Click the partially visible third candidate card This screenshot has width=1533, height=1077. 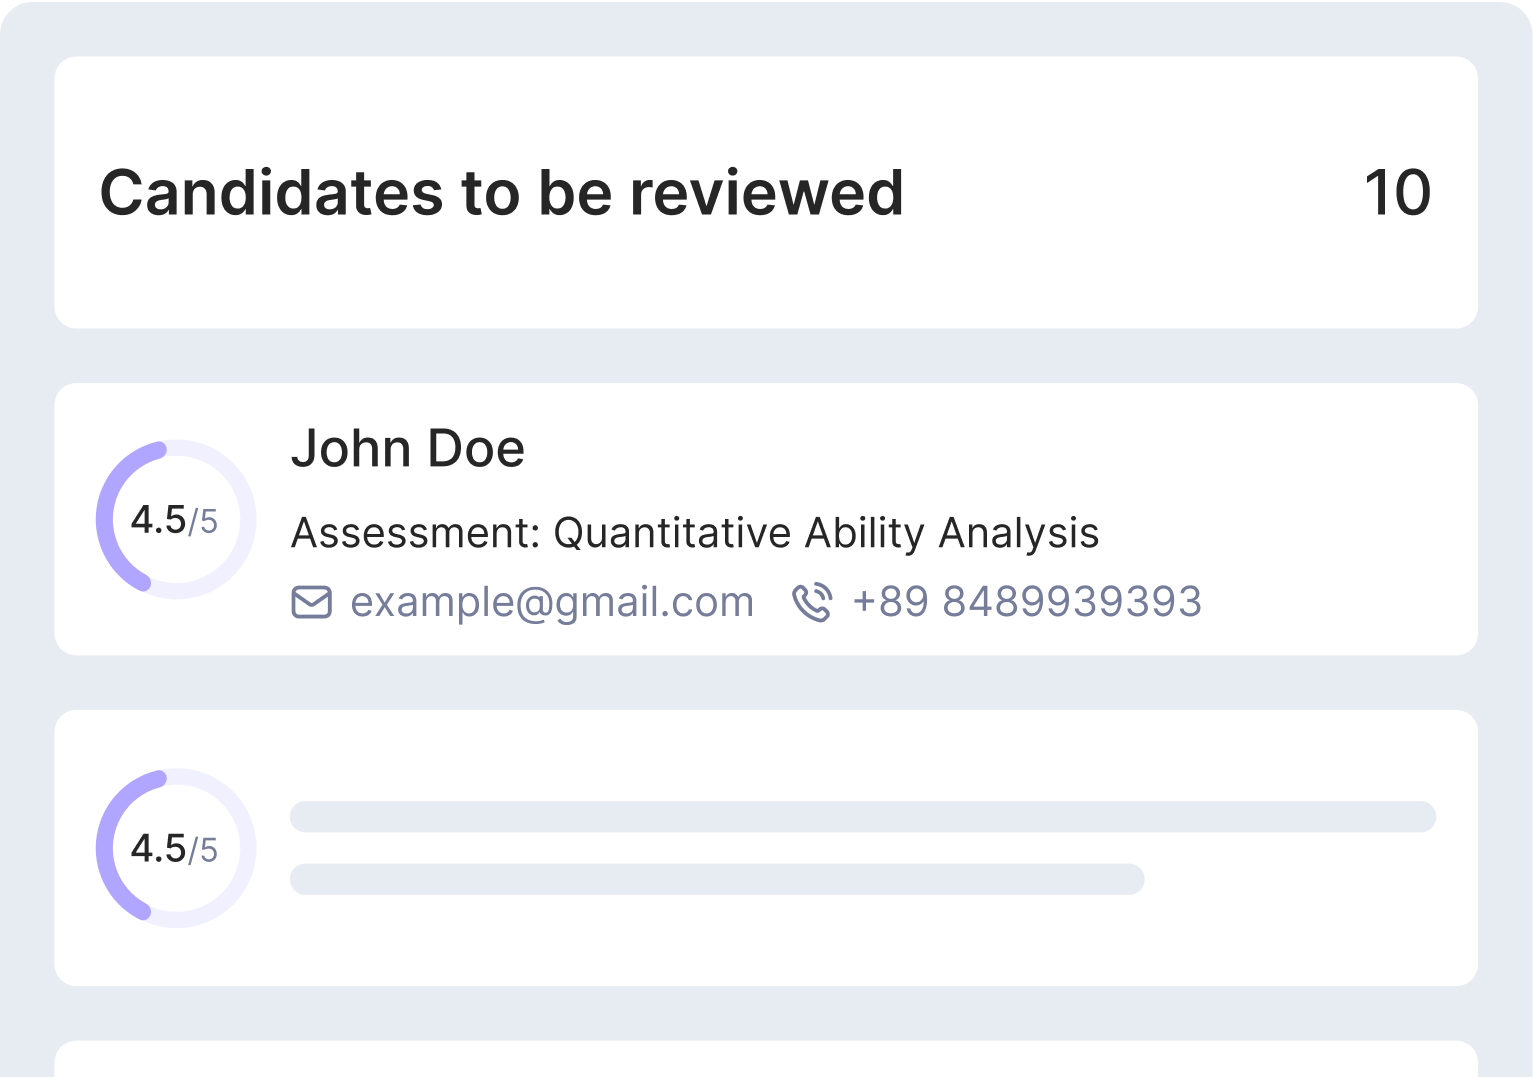tap(766, 1059)
